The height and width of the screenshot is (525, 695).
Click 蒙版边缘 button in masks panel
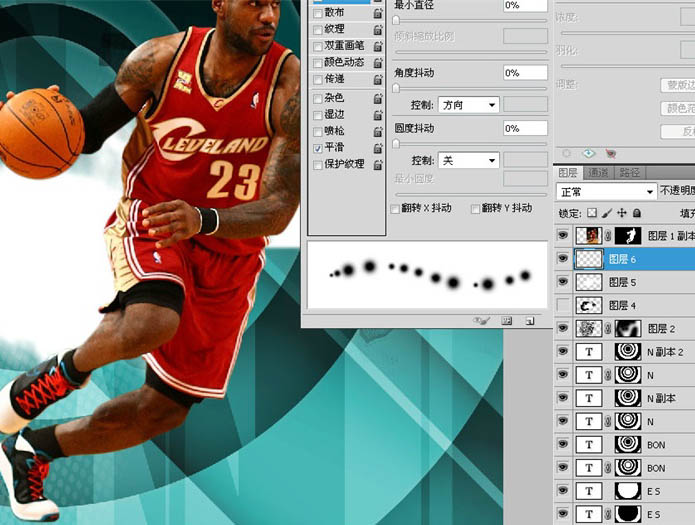[x=678, y=85]
